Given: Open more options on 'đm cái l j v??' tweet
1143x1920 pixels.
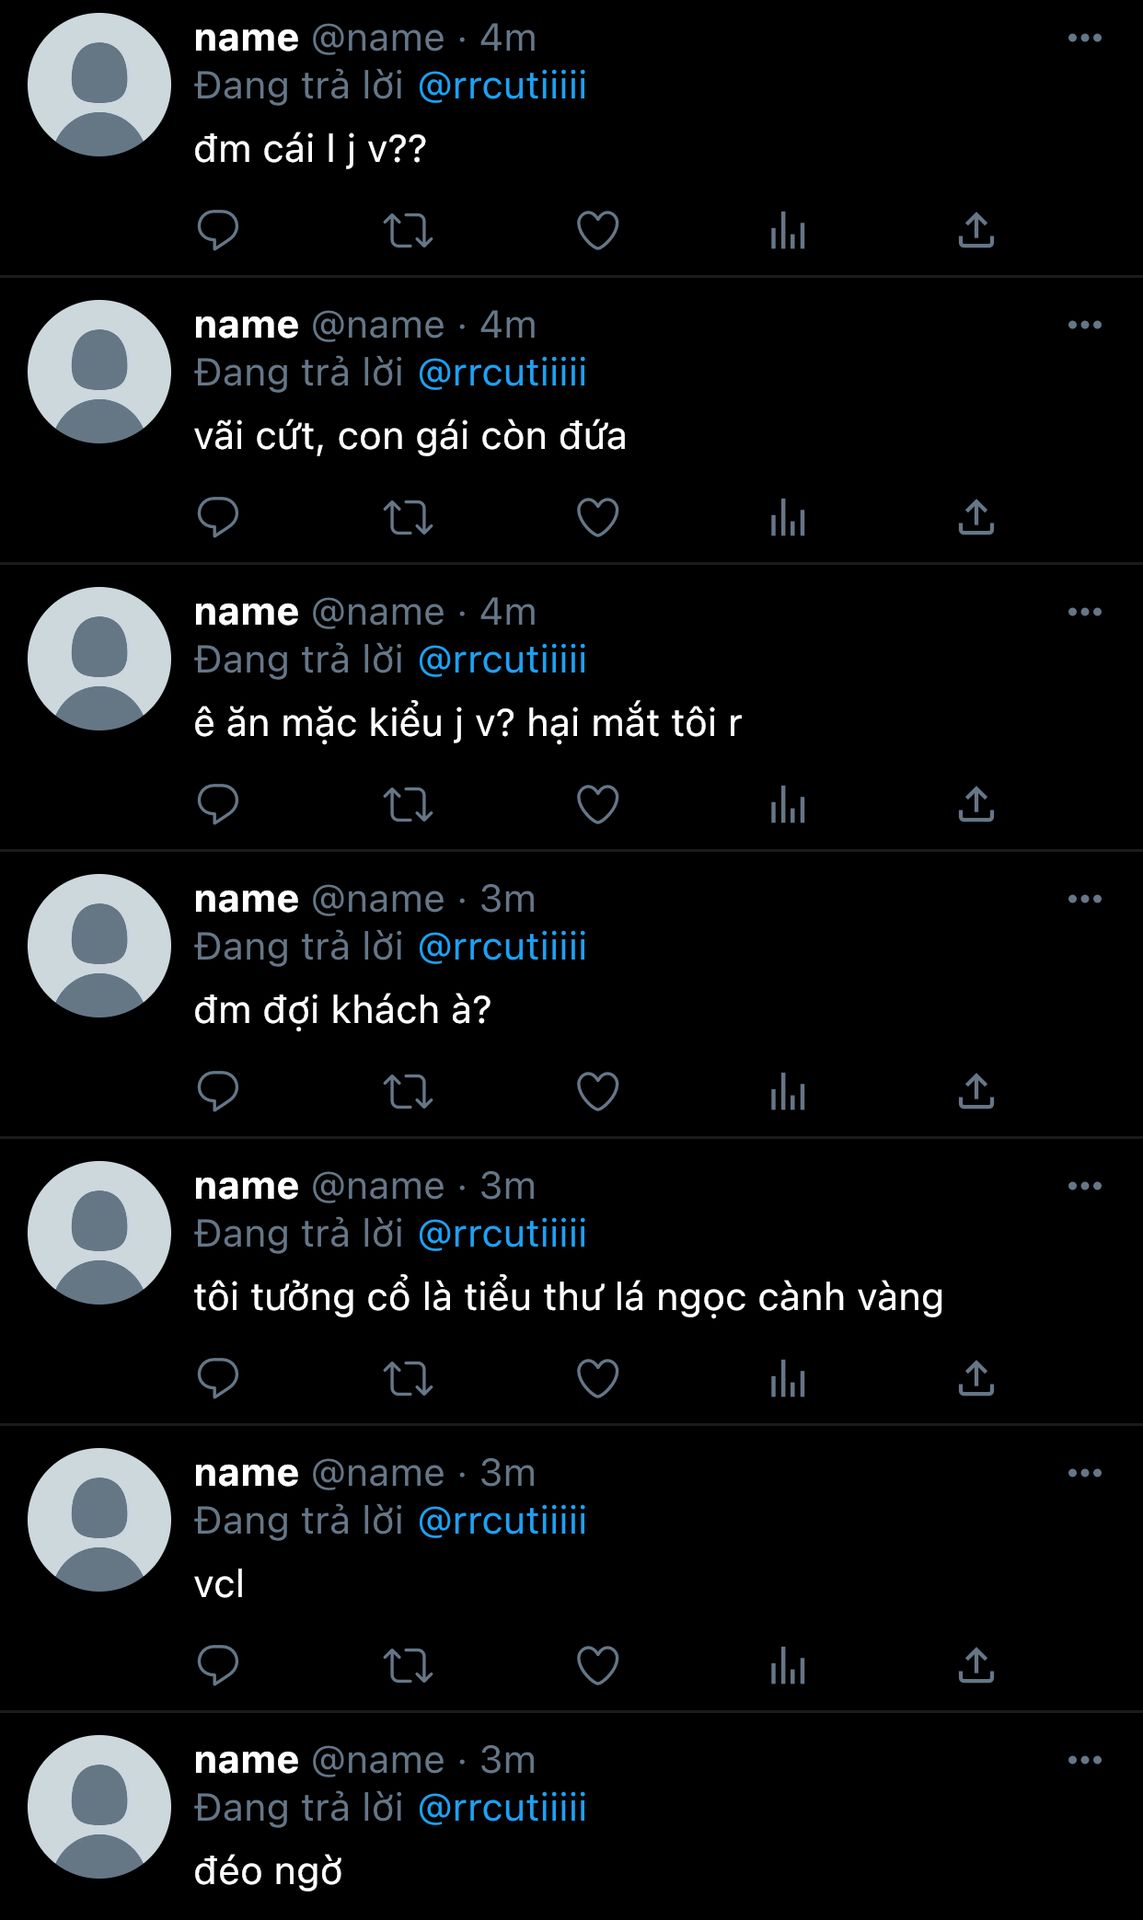Looking at the screenshot, I should tap(1084, 38).
